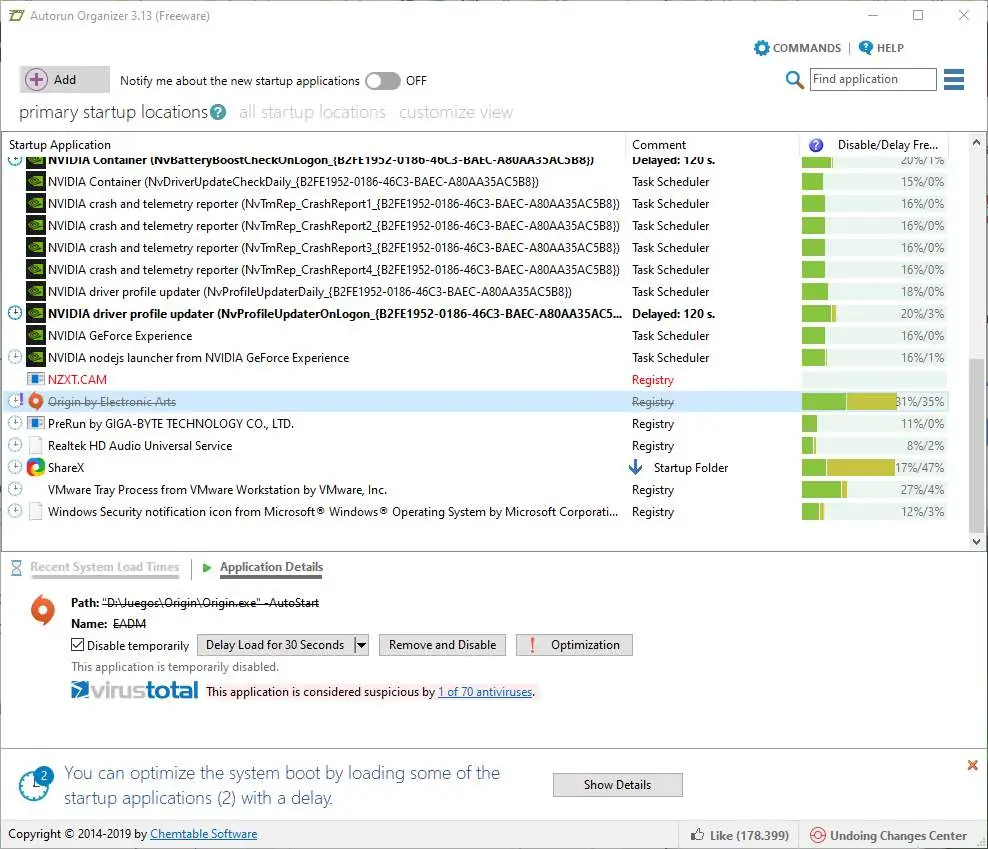
Task: Click the clock icon on PreRun row
Action: pyautogui.click(x=15, y=423)
